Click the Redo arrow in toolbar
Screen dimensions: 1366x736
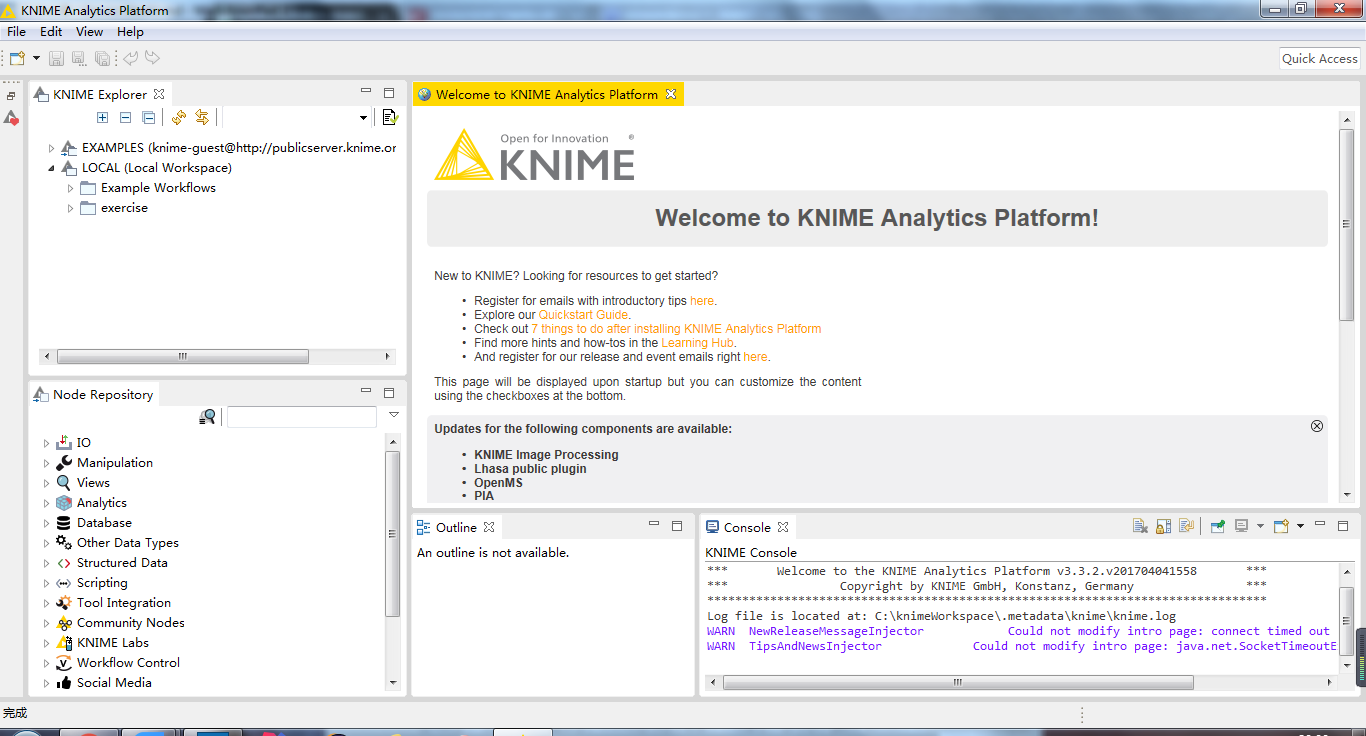[152, 58]
